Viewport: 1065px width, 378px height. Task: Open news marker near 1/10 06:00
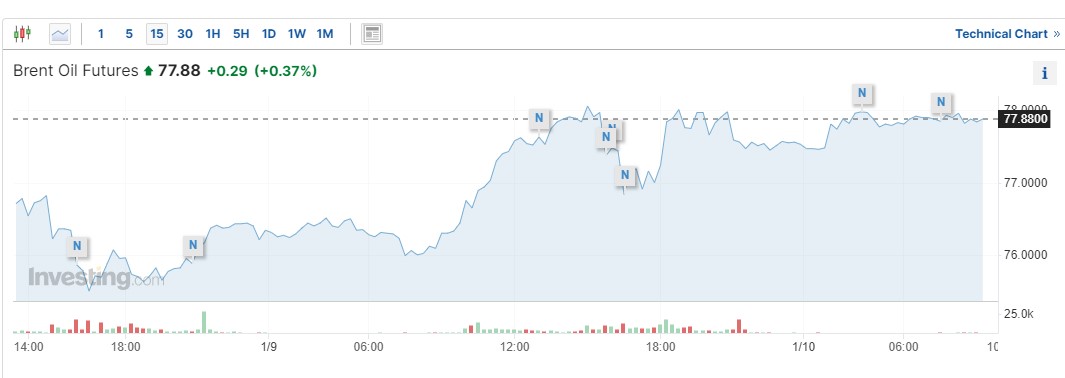(941, 102)
